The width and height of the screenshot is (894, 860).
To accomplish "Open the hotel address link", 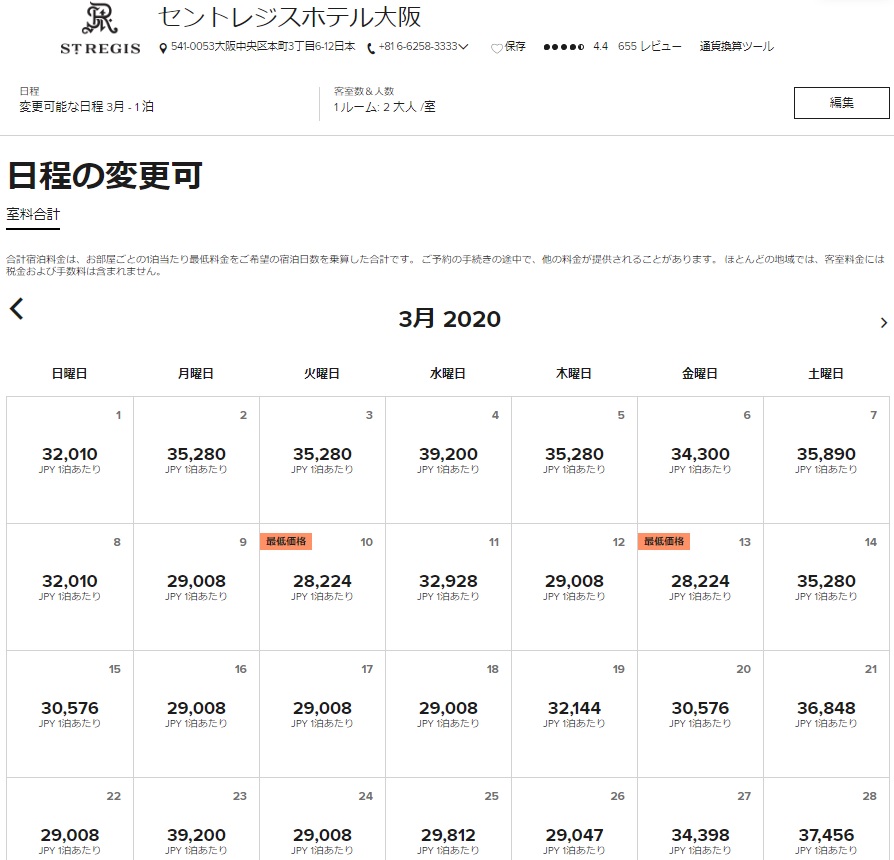I will pyautogui.click(x=263, y=46).
